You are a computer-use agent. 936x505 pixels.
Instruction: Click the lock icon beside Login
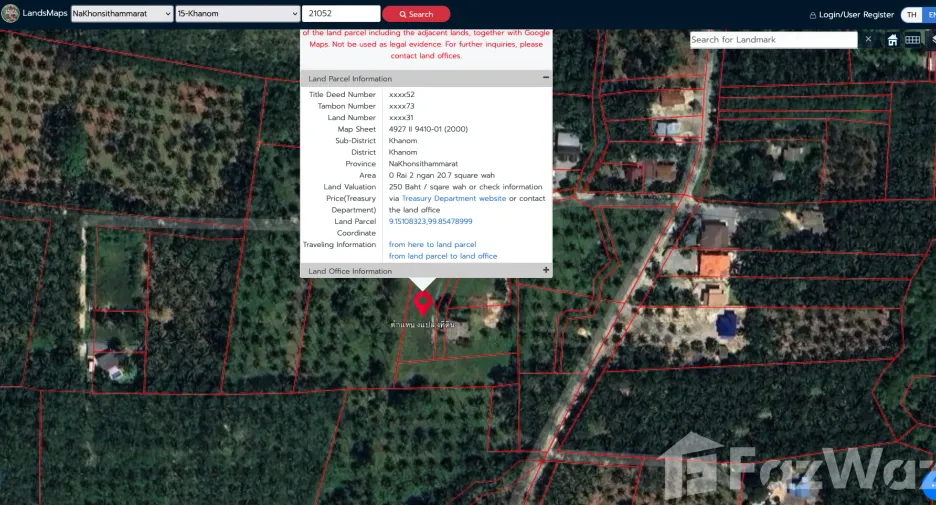(812, 15)
